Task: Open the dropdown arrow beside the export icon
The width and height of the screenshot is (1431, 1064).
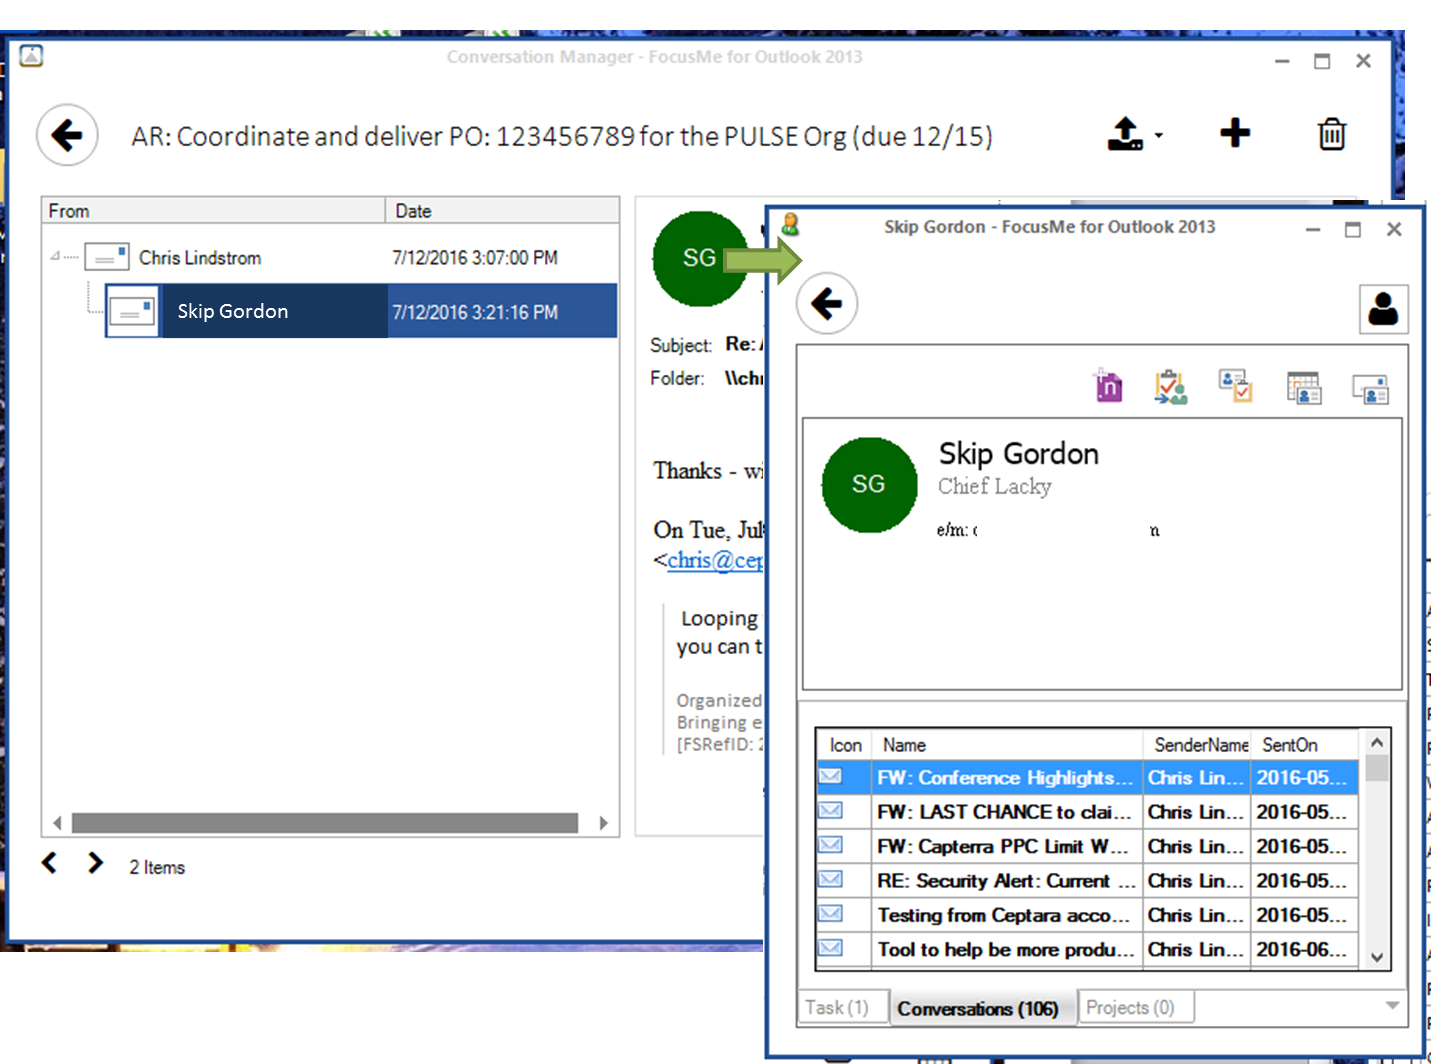Action: click(x=1159, y=135)
